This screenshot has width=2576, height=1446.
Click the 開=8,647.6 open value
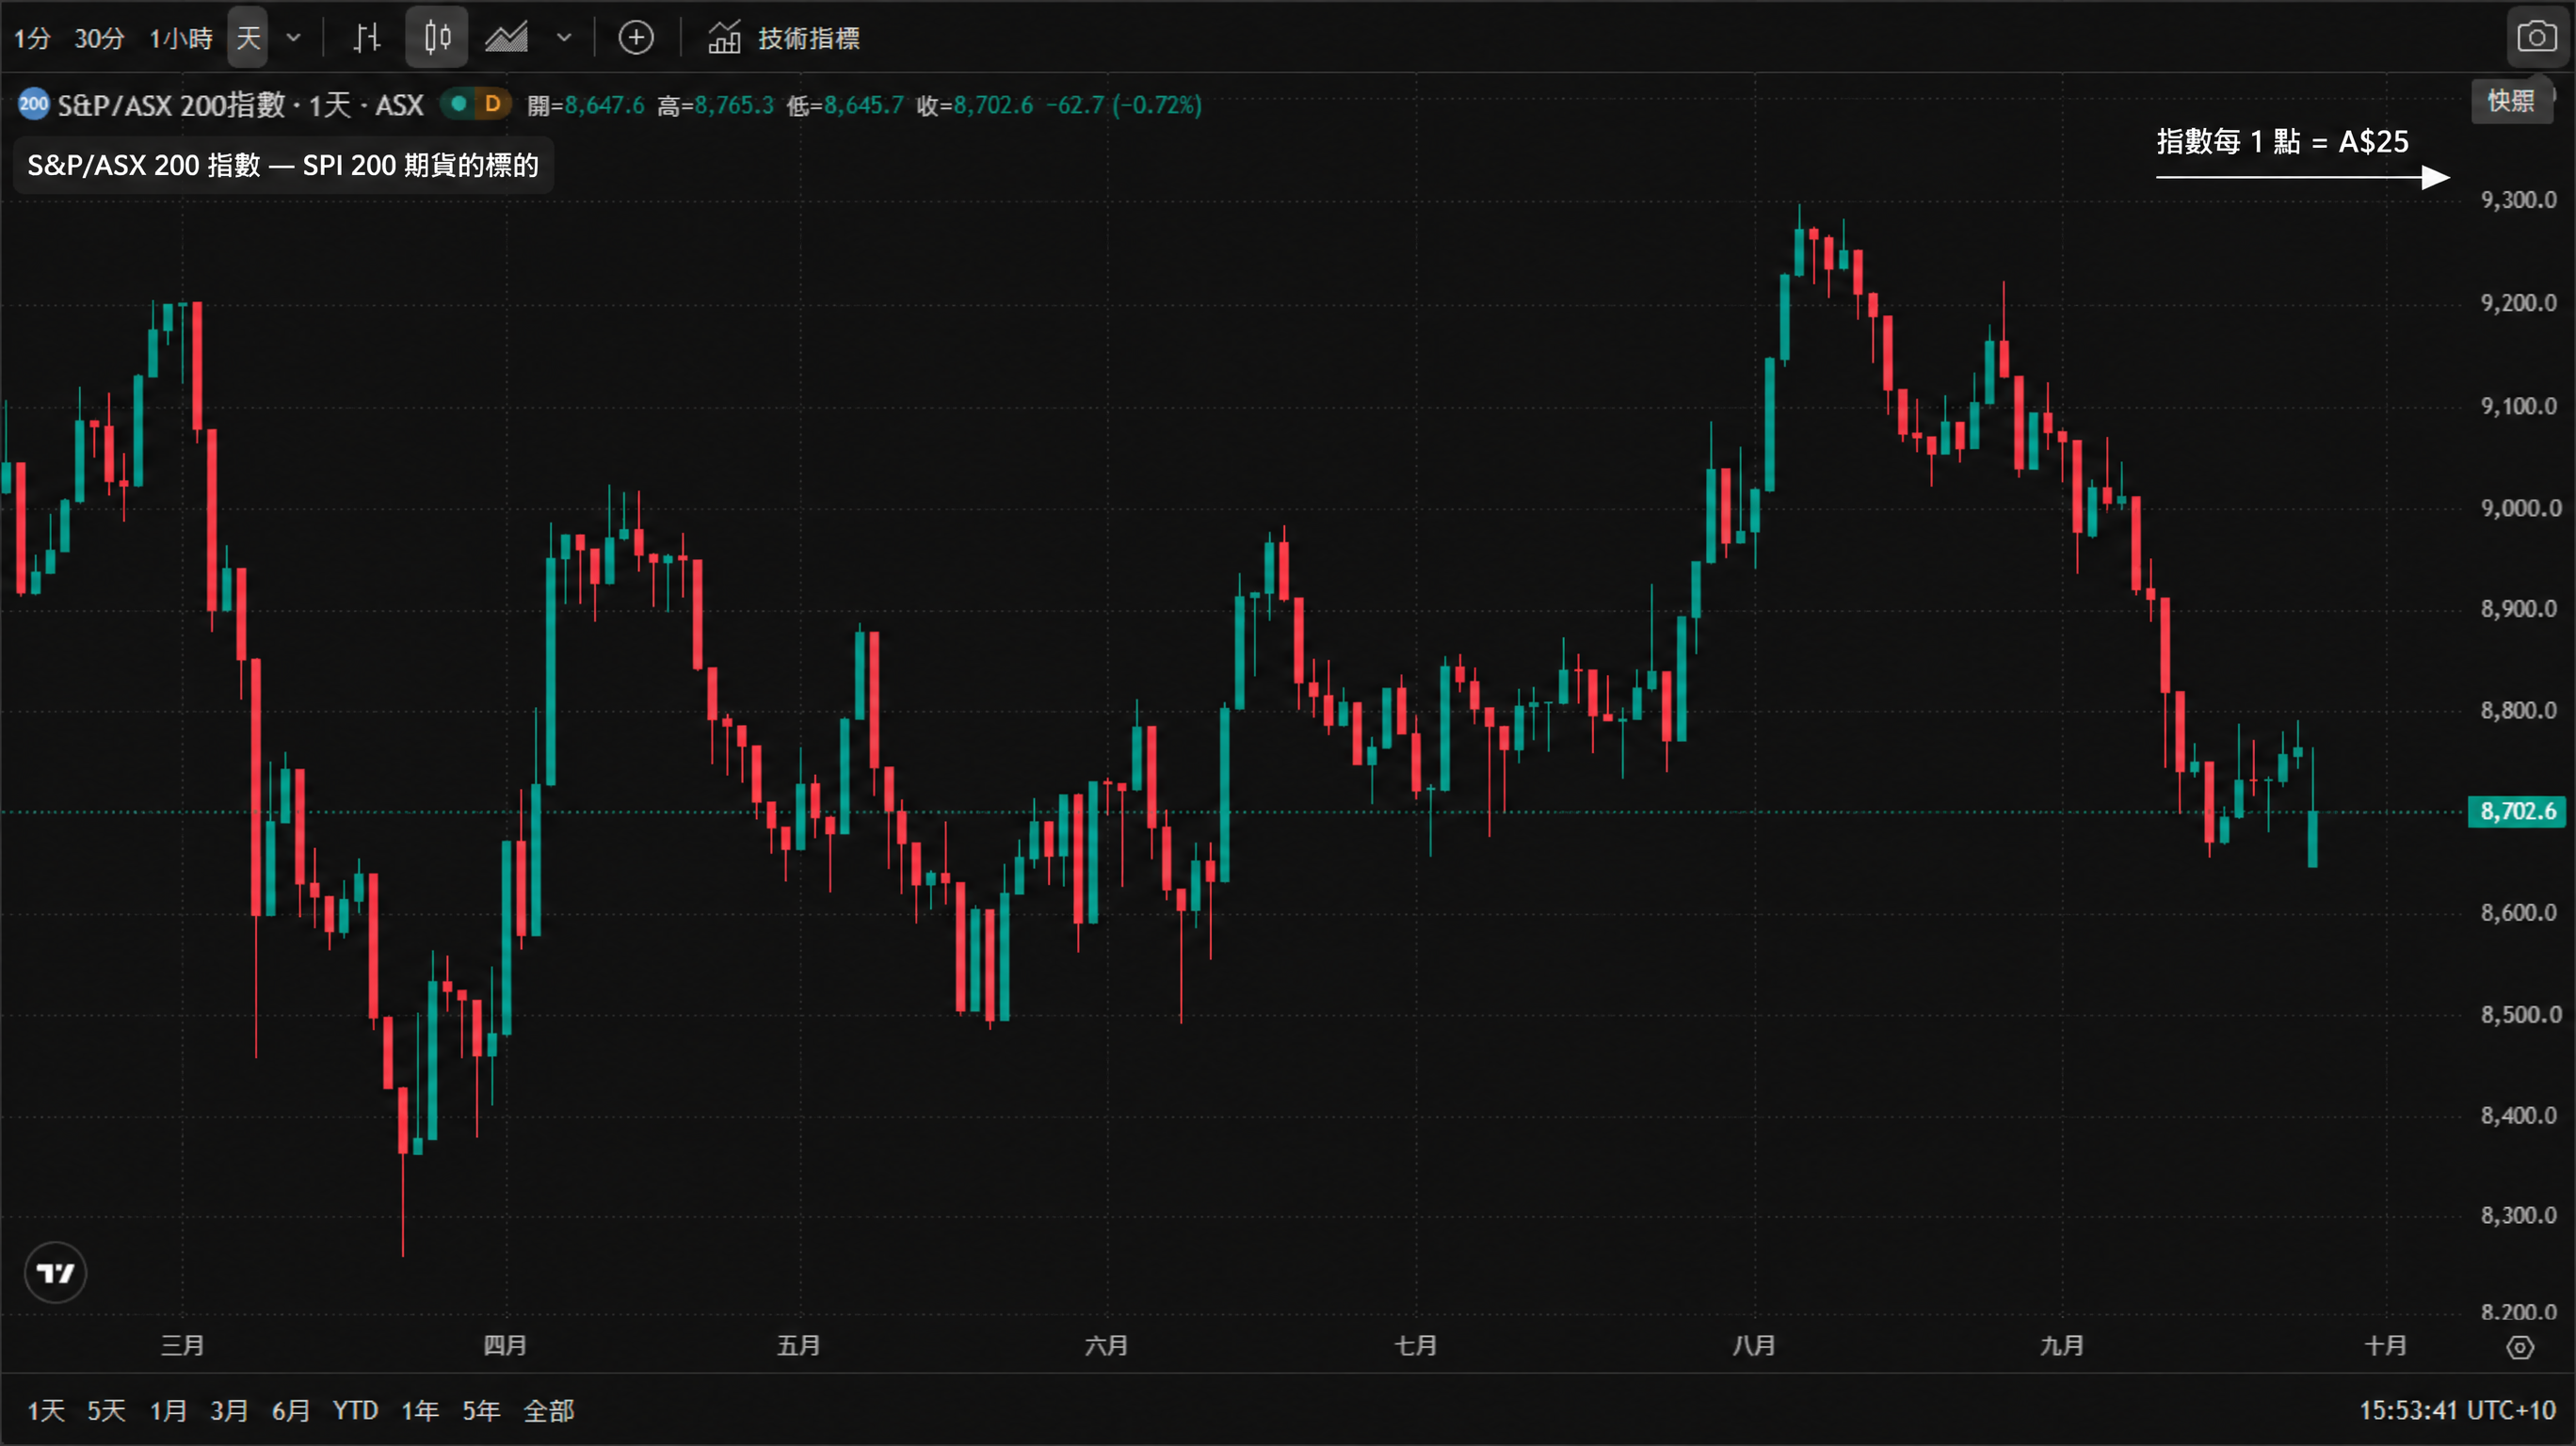[x=586, y=105]
